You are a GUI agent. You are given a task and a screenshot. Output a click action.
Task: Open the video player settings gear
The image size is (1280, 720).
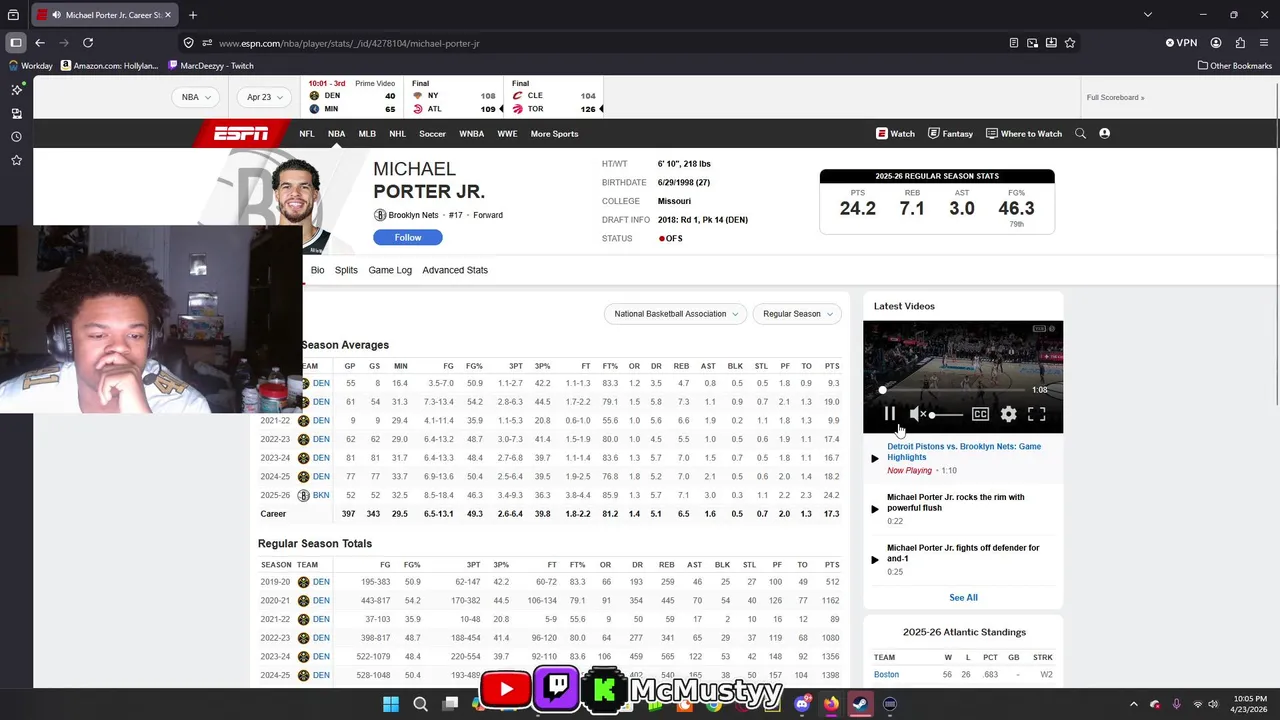[x=1008, y=414]
